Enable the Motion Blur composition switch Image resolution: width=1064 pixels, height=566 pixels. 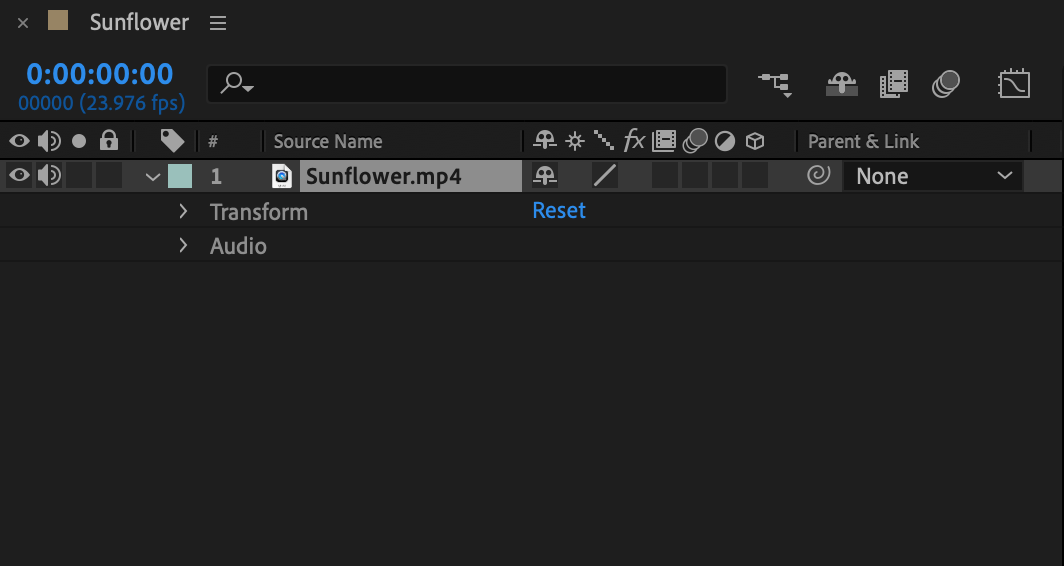click(946, 85)
